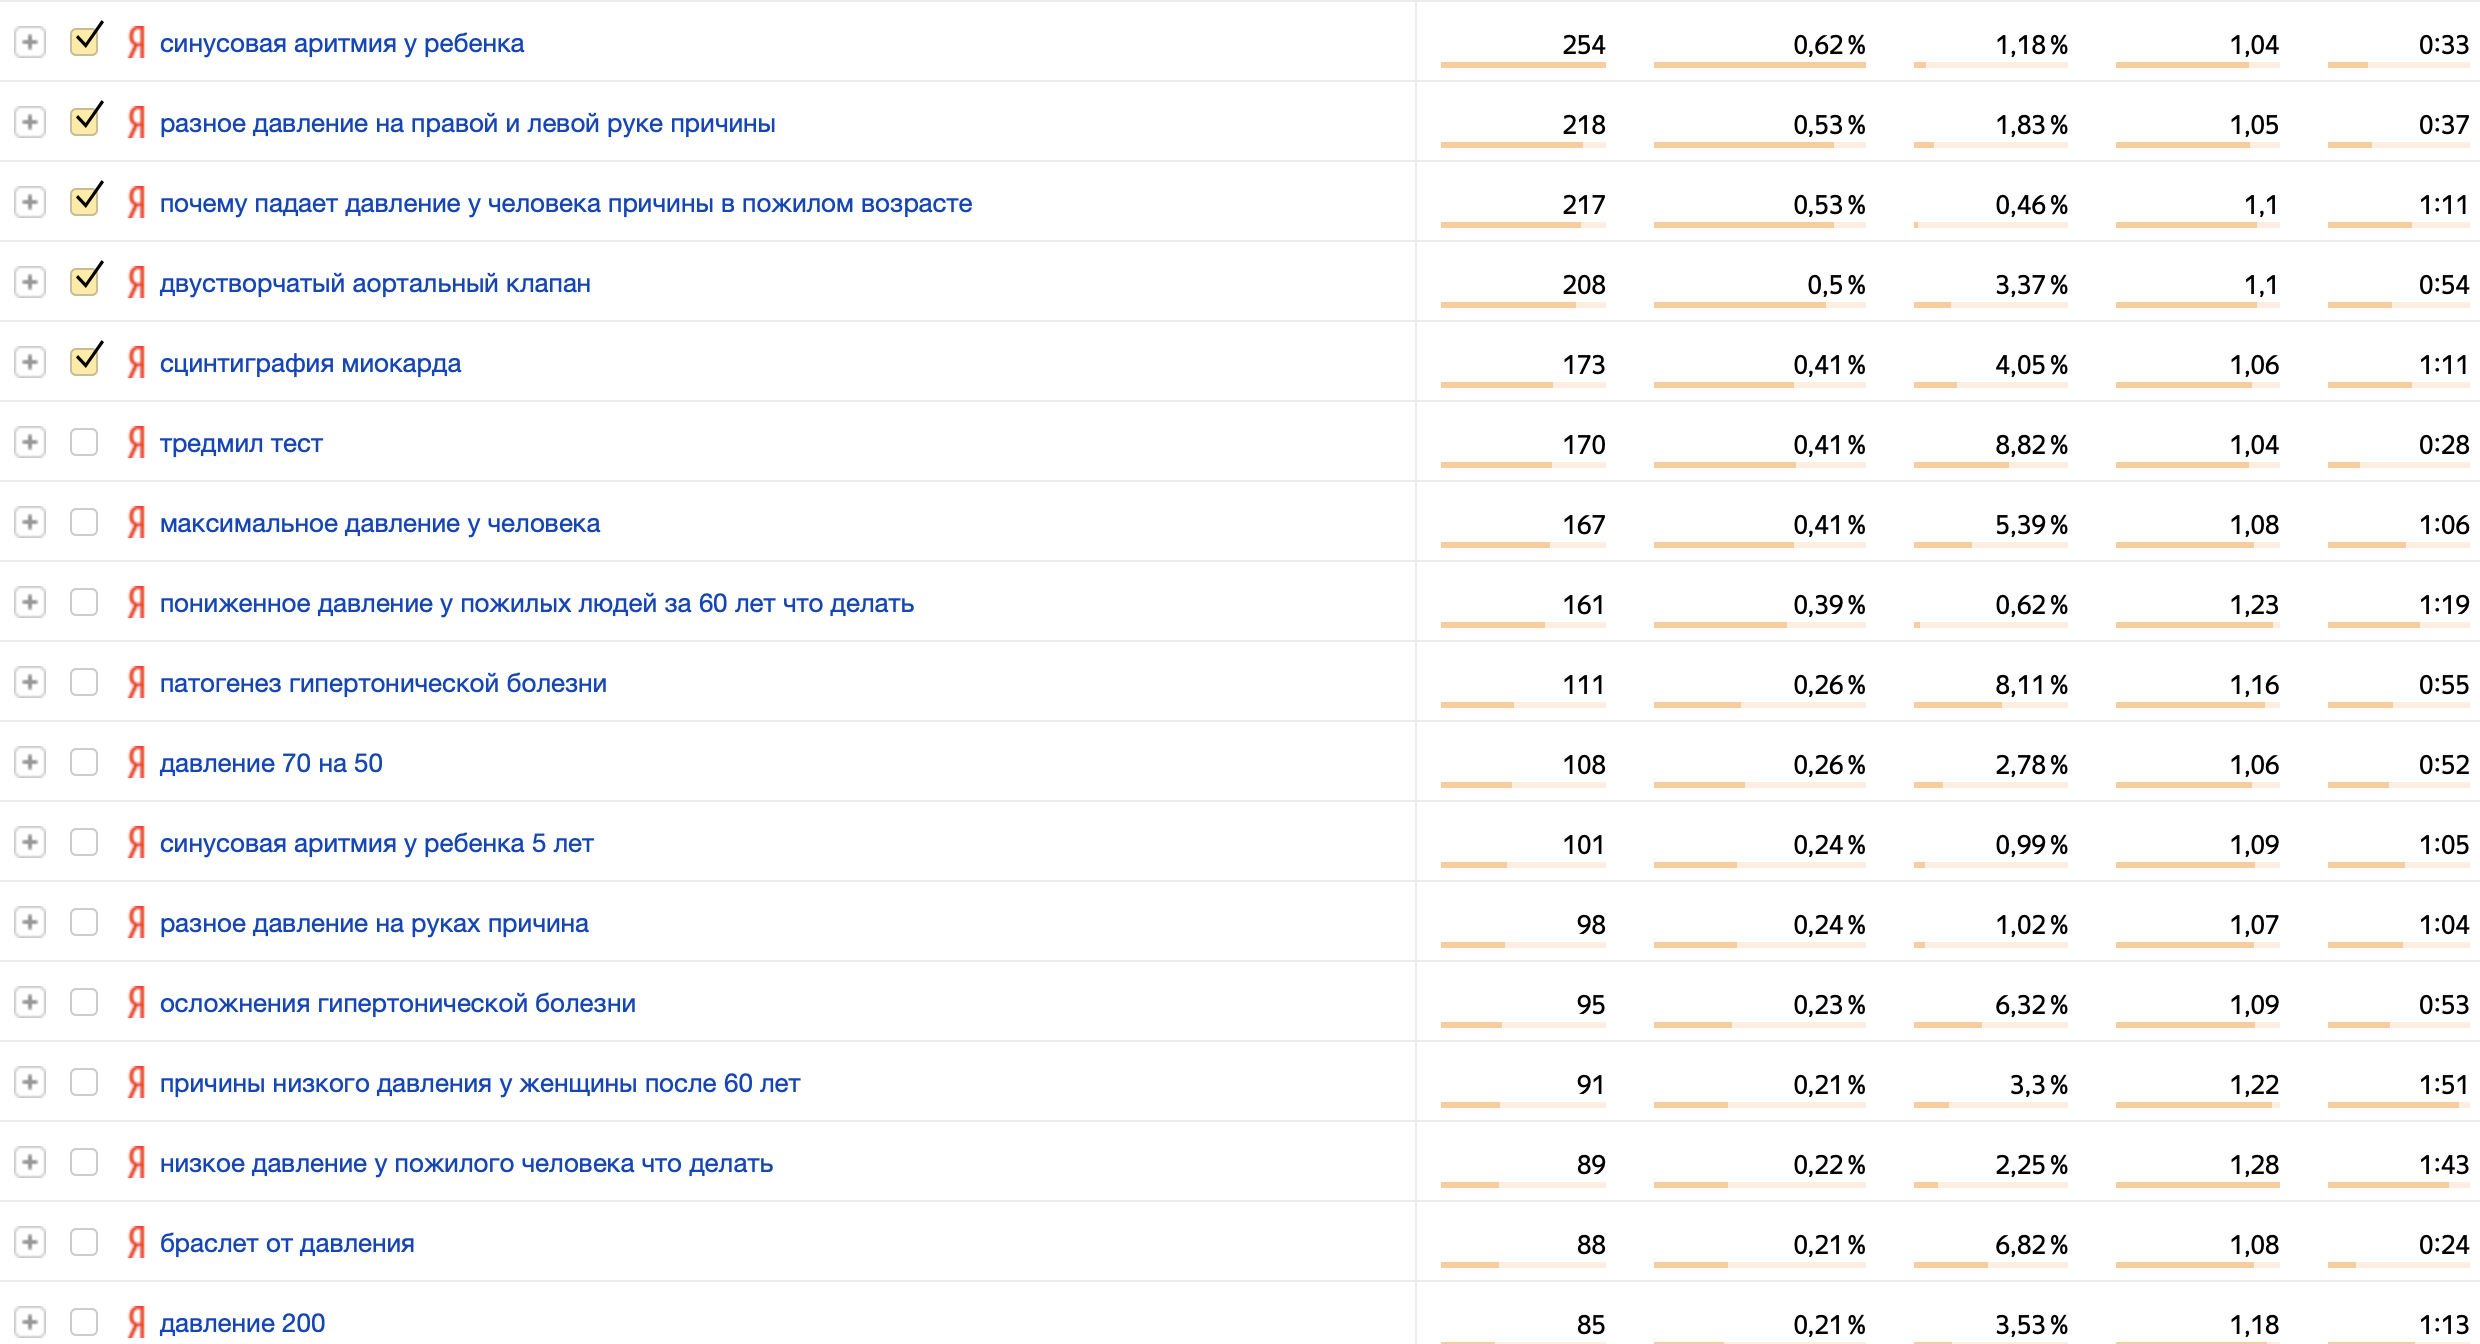2480x1344 pixels.
Task: Uncheck the 'синусовая аритмия у ребенка' row checkbox
Action: click(85, 42)
